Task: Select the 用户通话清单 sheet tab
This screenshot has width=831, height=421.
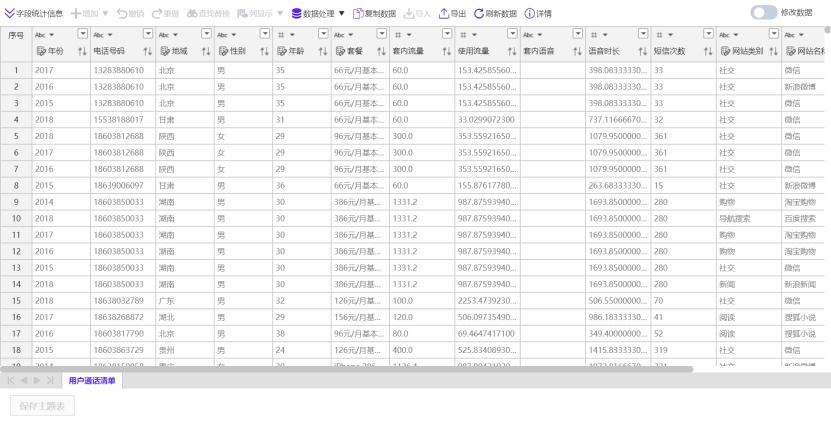Action: tap(92, 381)
